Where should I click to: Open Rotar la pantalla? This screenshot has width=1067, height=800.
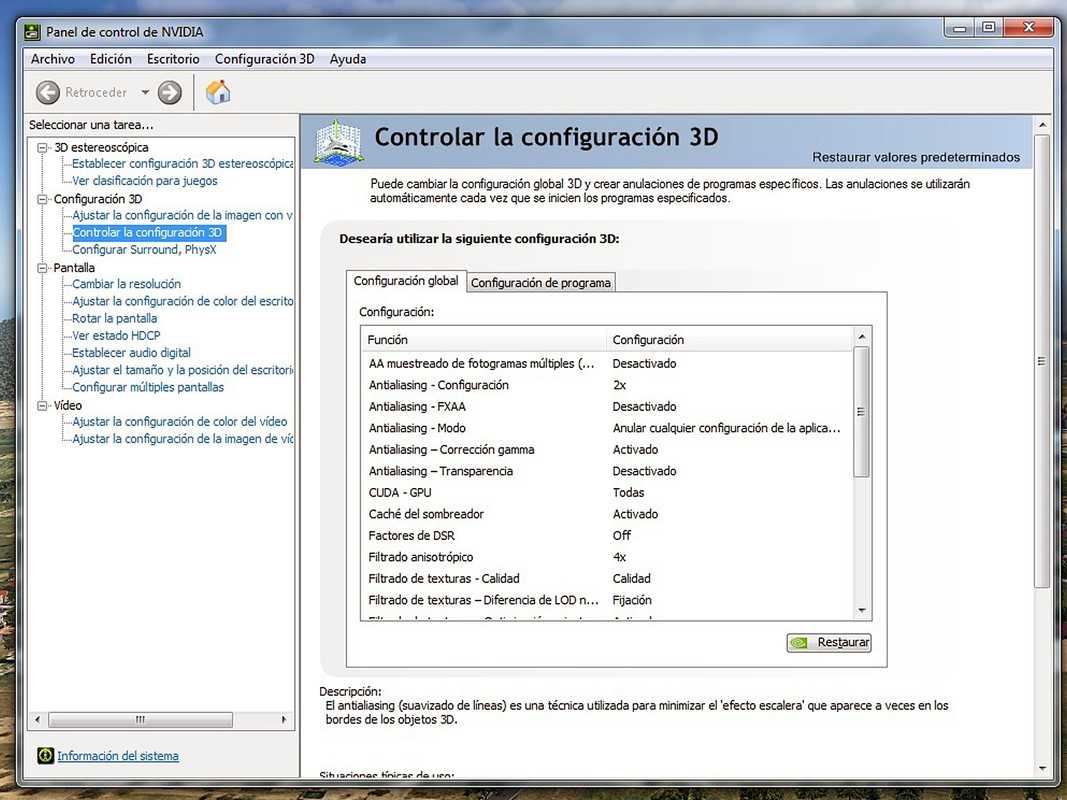pyautogui.click(x=114, y=318)
